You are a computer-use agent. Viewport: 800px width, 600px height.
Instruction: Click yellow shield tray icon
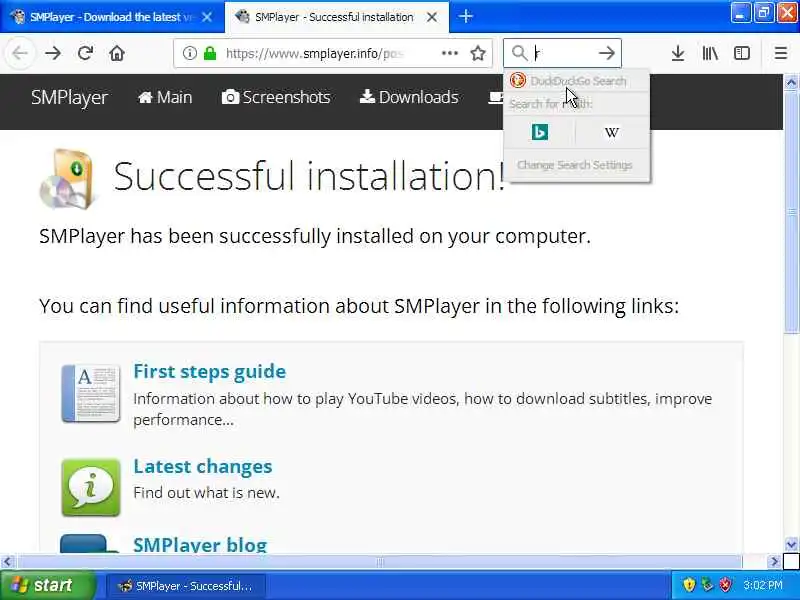click(689, 585)
